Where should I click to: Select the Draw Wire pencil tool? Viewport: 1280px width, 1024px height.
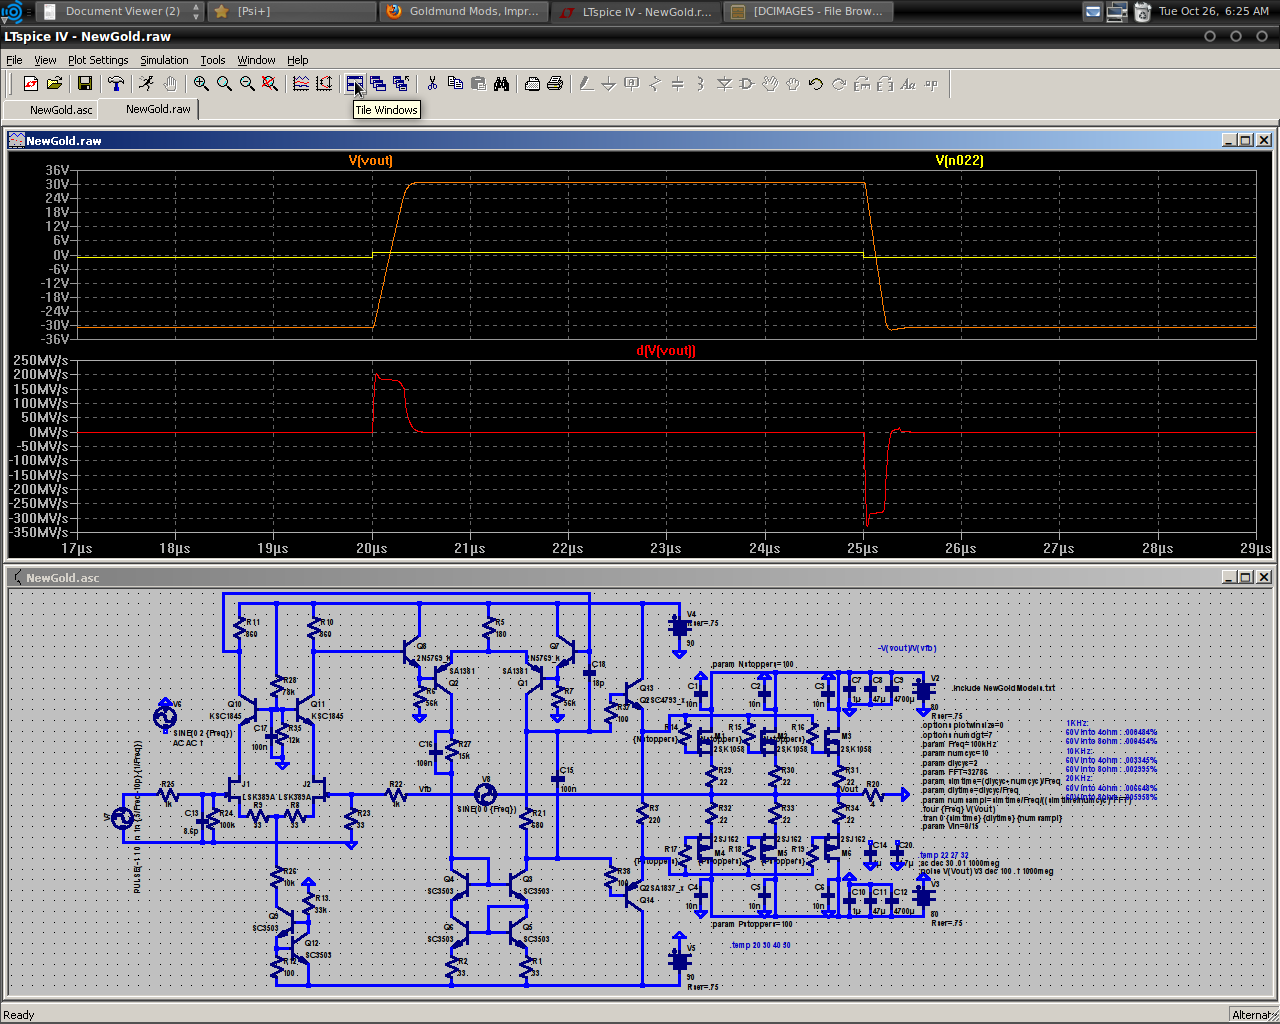pos(586,84)
